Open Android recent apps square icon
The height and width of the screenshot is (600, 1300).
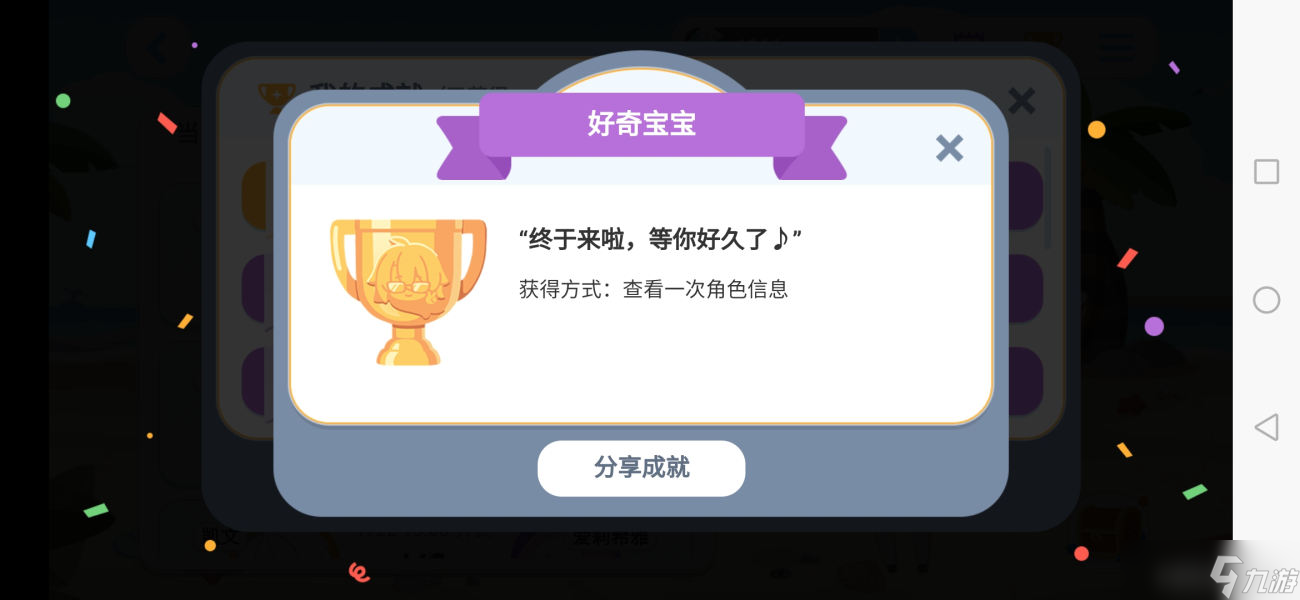(x=1266, y=171)
